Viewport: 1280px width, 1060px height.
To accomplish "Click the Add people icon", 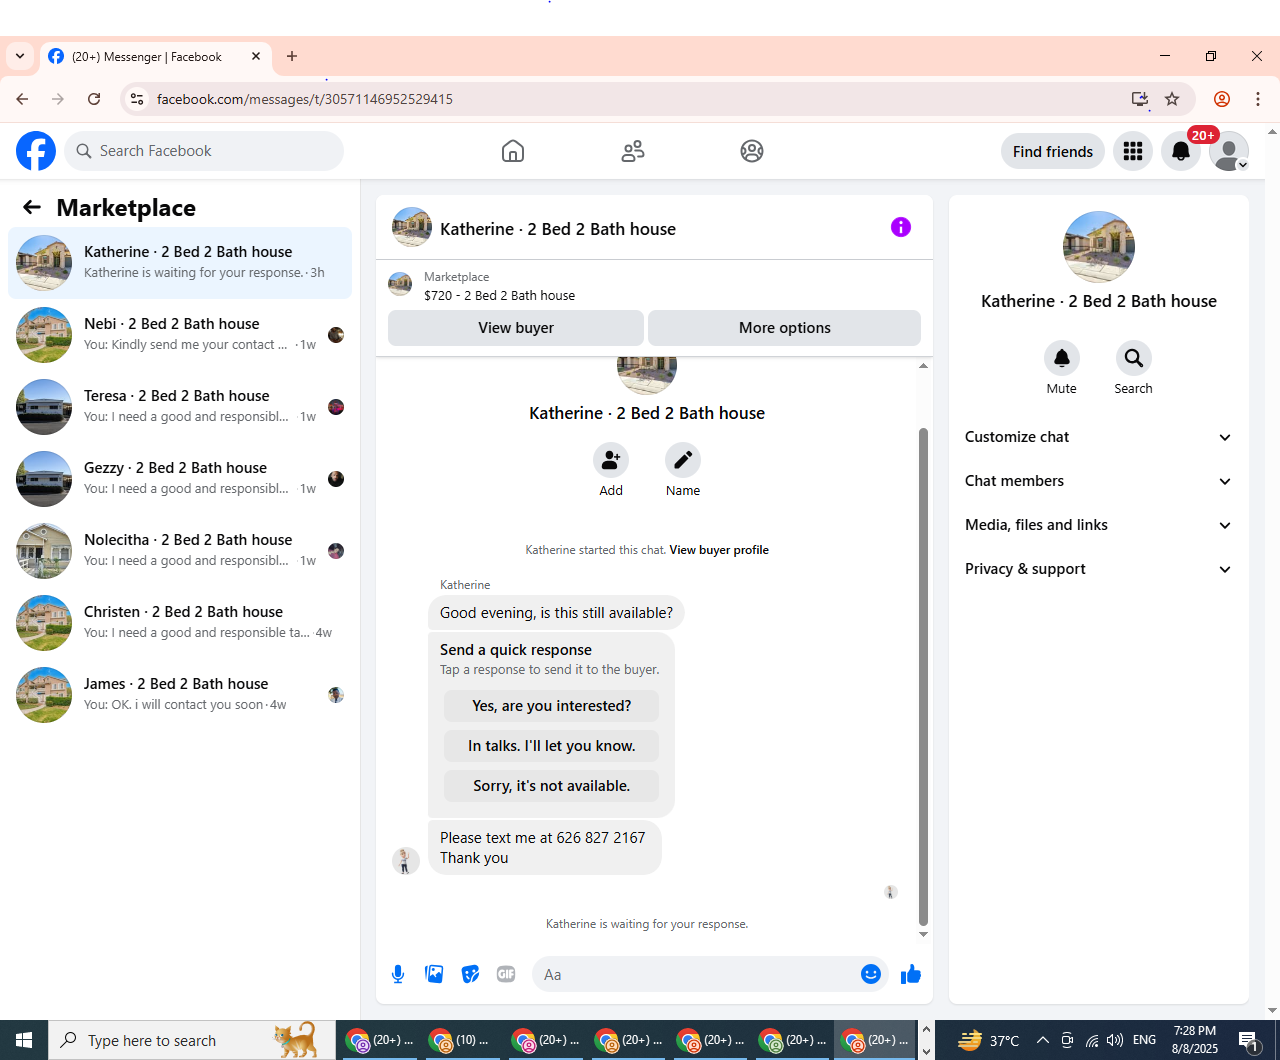I will pyautogui.click(x=611, y=460).
